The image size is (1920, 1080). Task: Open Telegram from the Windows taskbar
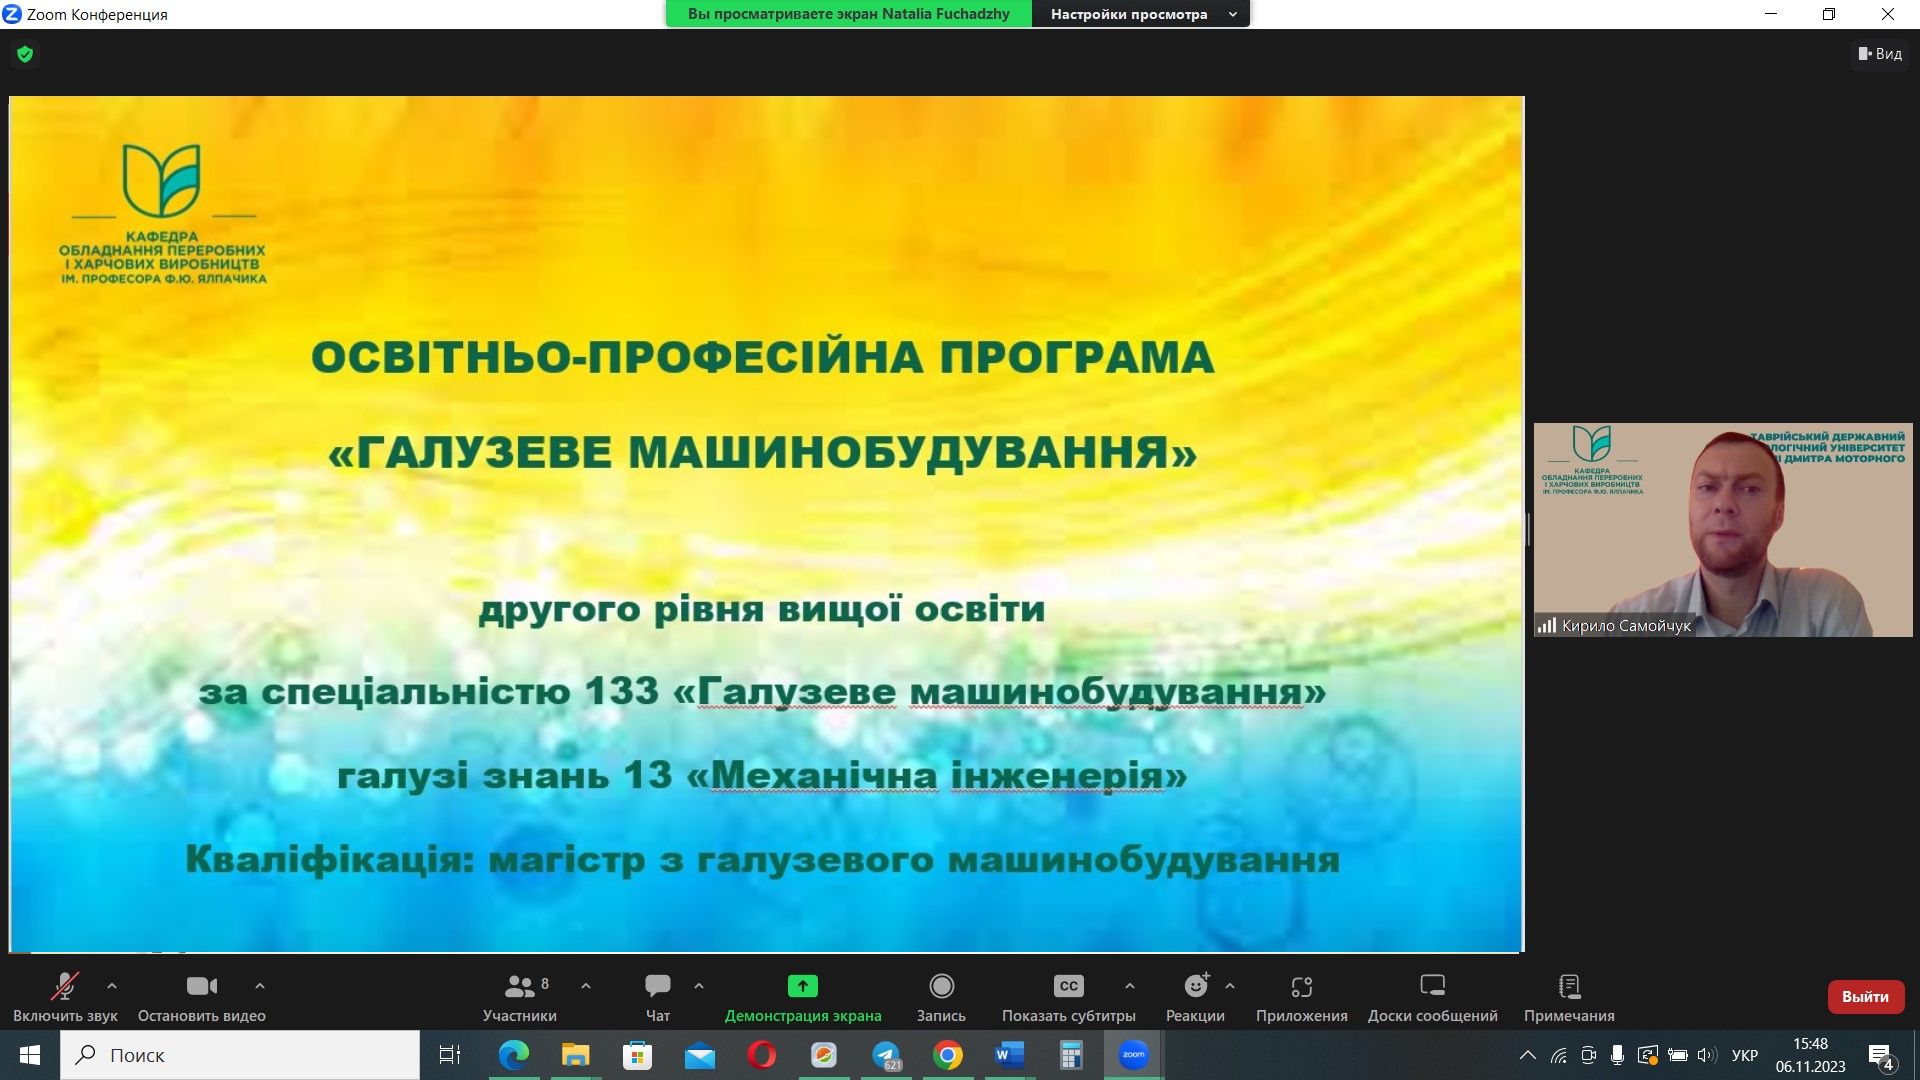click(x=886, y=1055)
